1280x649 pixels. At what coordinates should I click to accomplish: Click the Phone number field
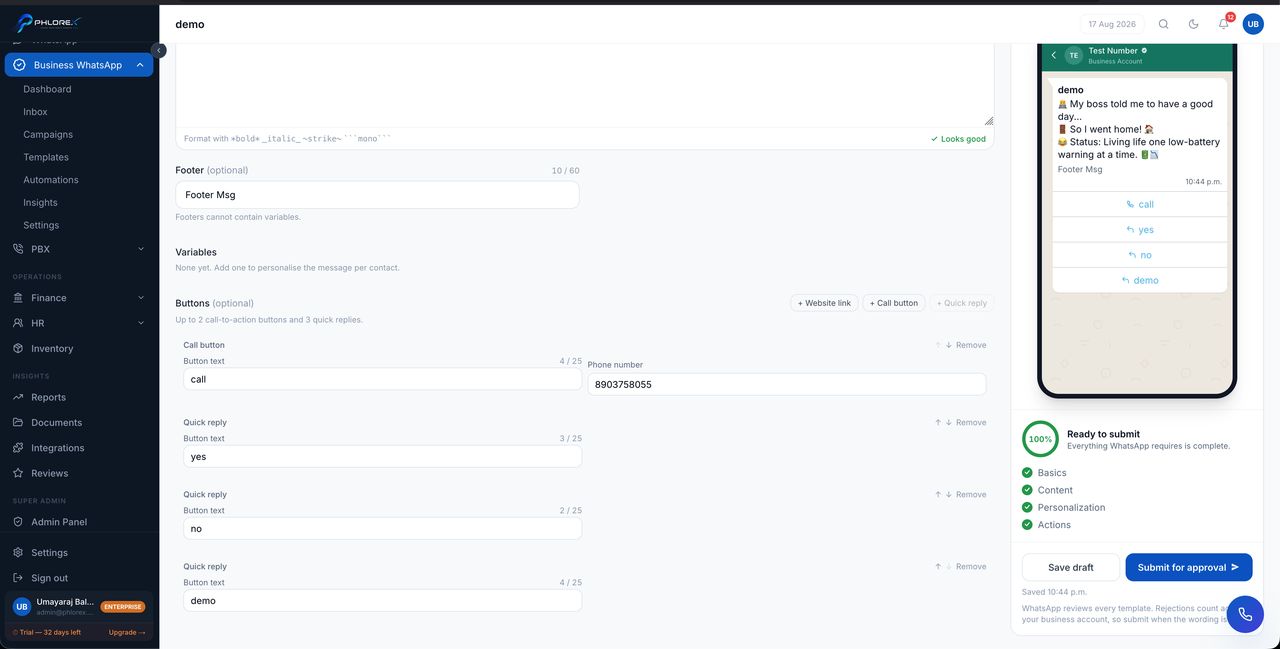(787, 384)
